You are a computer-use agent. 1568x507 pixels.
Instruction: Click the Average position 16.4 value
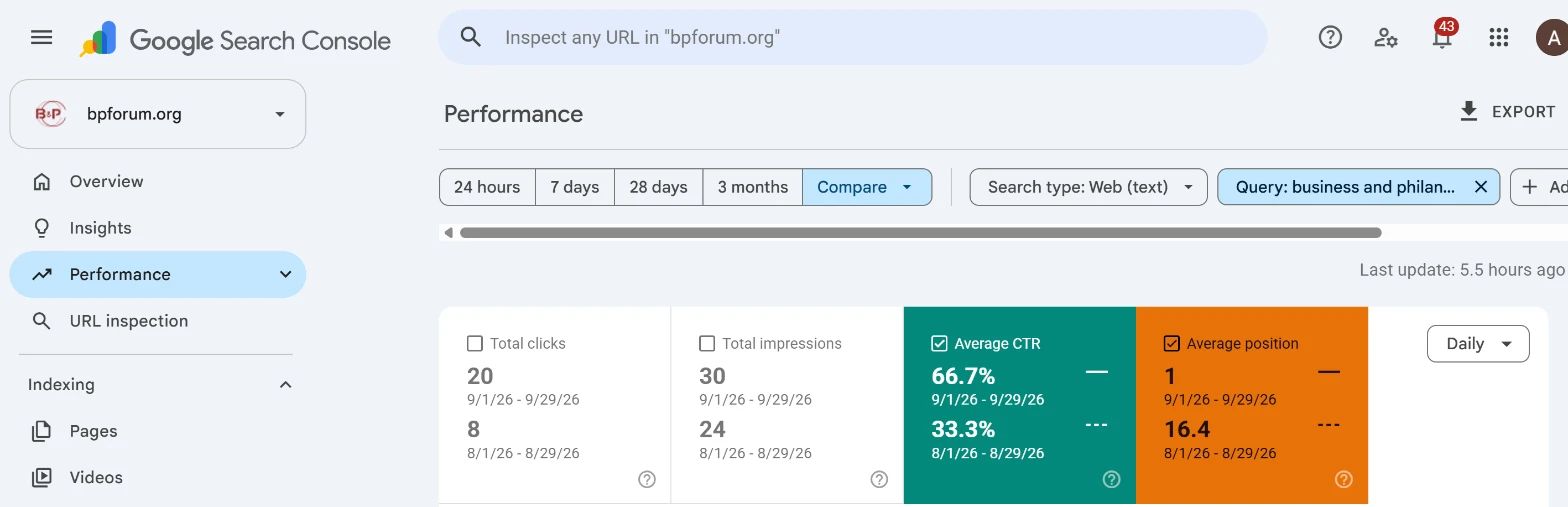tap(1187, 429)
